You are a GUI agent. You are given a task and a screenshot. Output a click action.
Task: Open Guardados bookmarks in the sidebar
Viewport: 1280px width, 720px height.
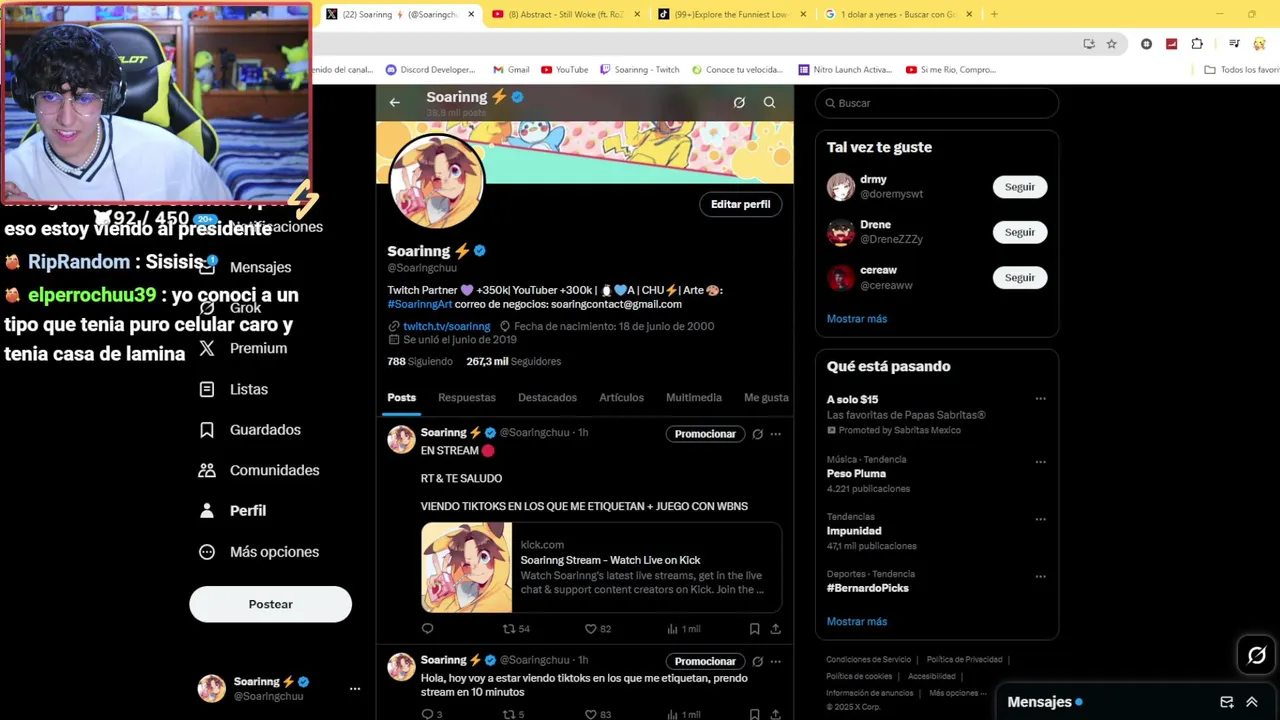(250, 430)
